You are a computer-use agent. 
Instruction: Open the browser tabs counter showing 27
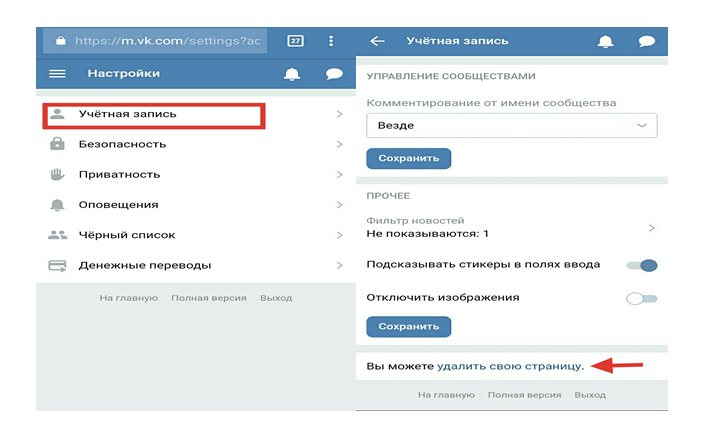295,41
